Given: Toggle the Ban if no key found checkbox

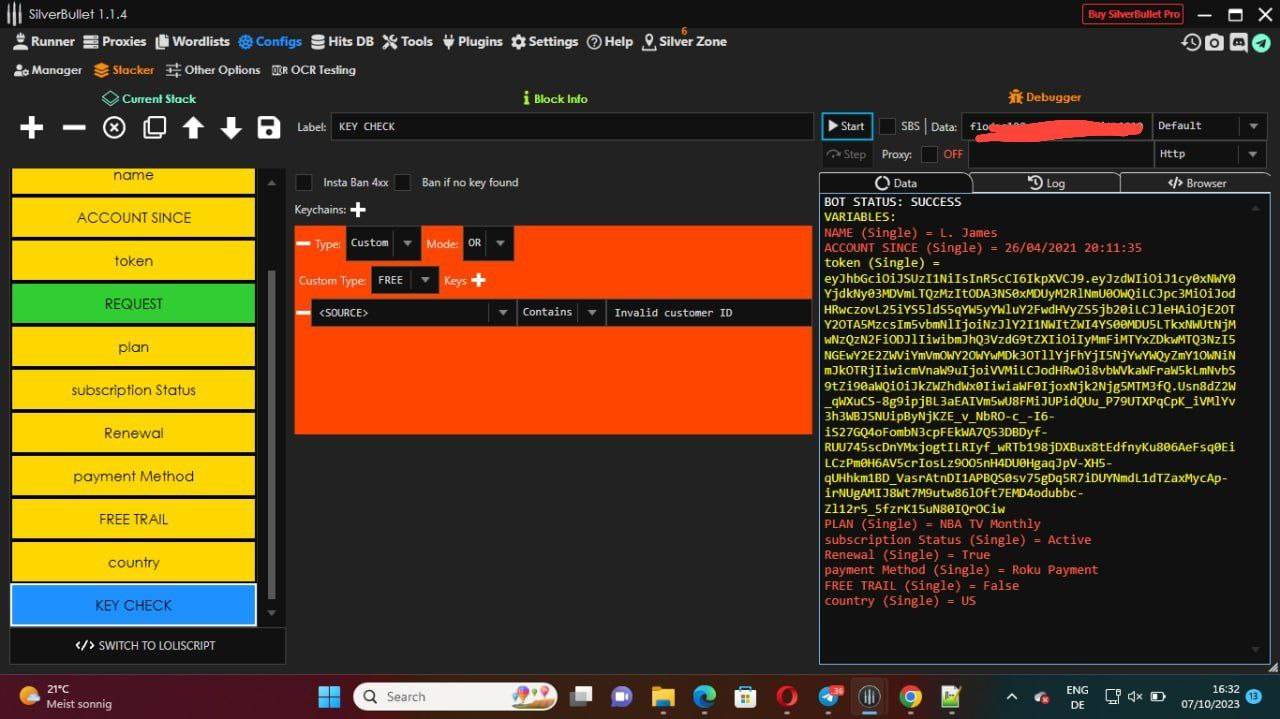Looking at the screenshot, I should tap(402, 182).
